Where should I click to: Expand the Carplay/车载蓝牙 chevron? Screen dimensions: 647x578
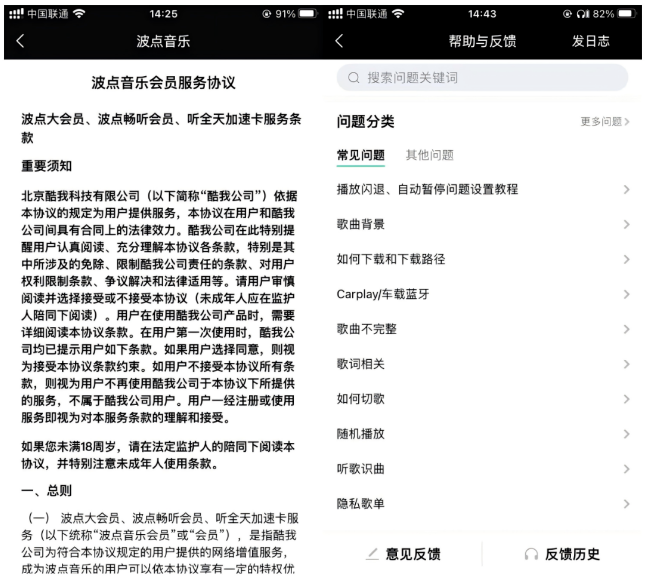tap(626, 294)
